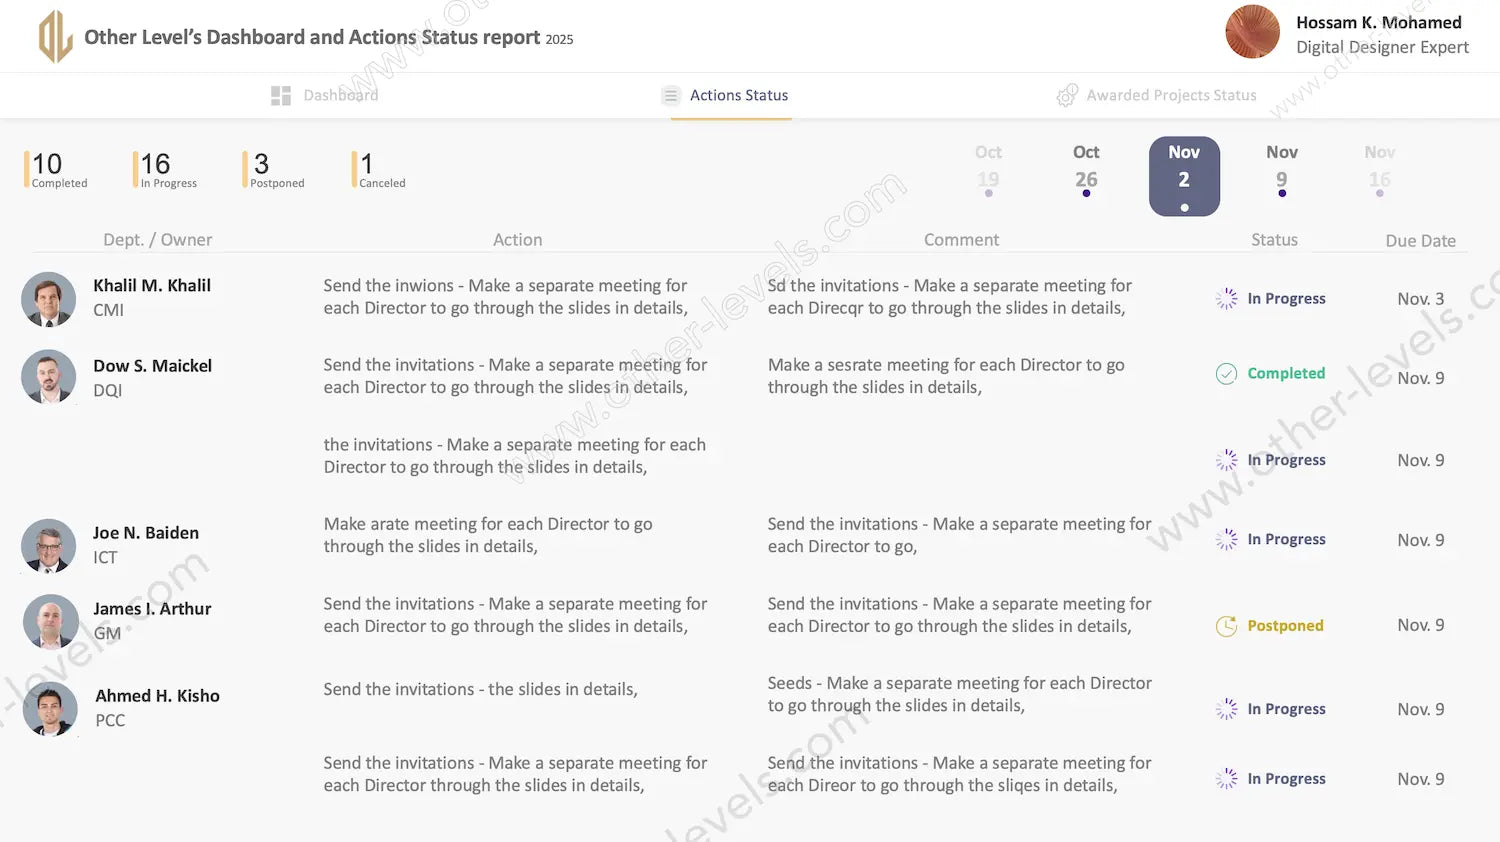Open the Dashboard tab

coord(340,95)
